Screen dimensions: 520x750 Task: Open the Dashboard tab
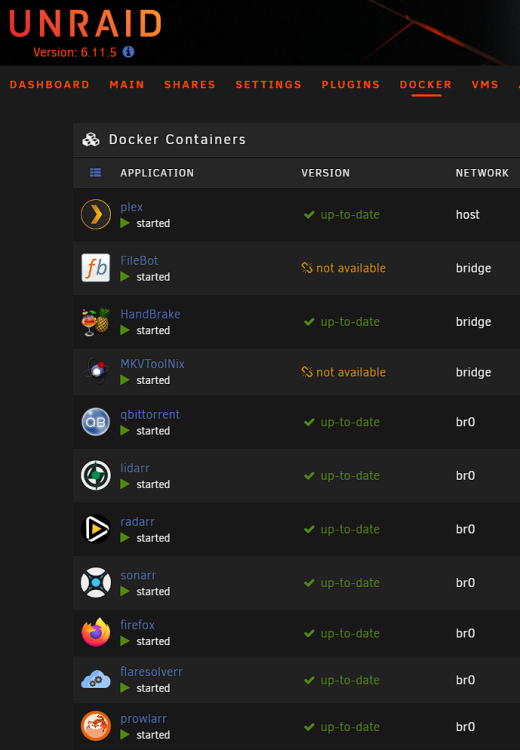pyautogui.click(x=49, y=85)
